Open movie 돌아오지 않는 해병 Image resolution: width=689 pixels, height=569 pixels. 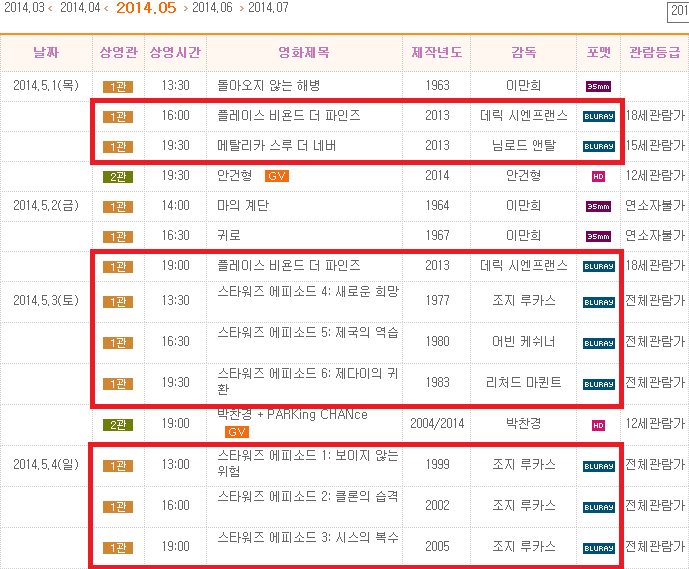268,85
